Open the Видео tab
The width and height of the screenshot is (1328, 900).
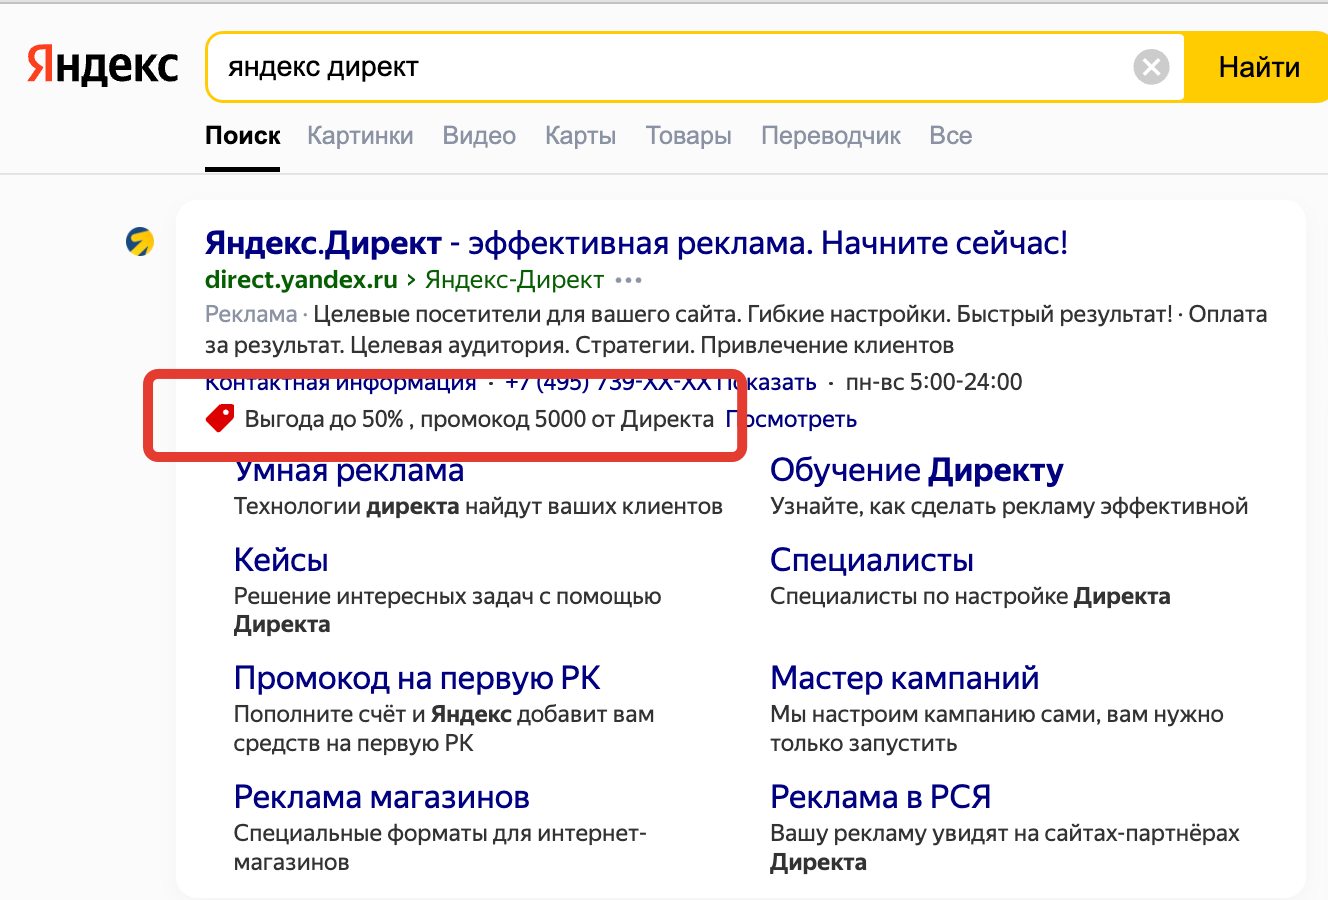[x=479, y=136]
